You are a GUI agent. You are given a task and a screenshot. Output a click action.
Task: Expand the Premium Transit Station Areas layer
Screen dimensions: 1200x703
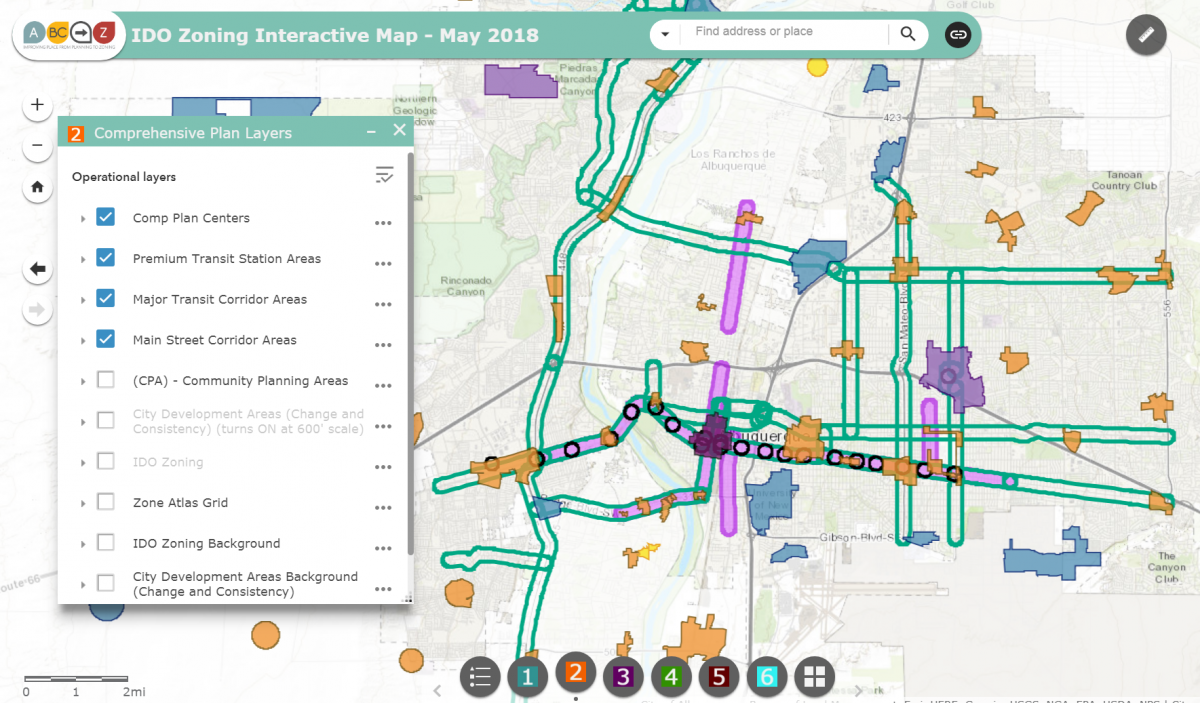point(83,259)
